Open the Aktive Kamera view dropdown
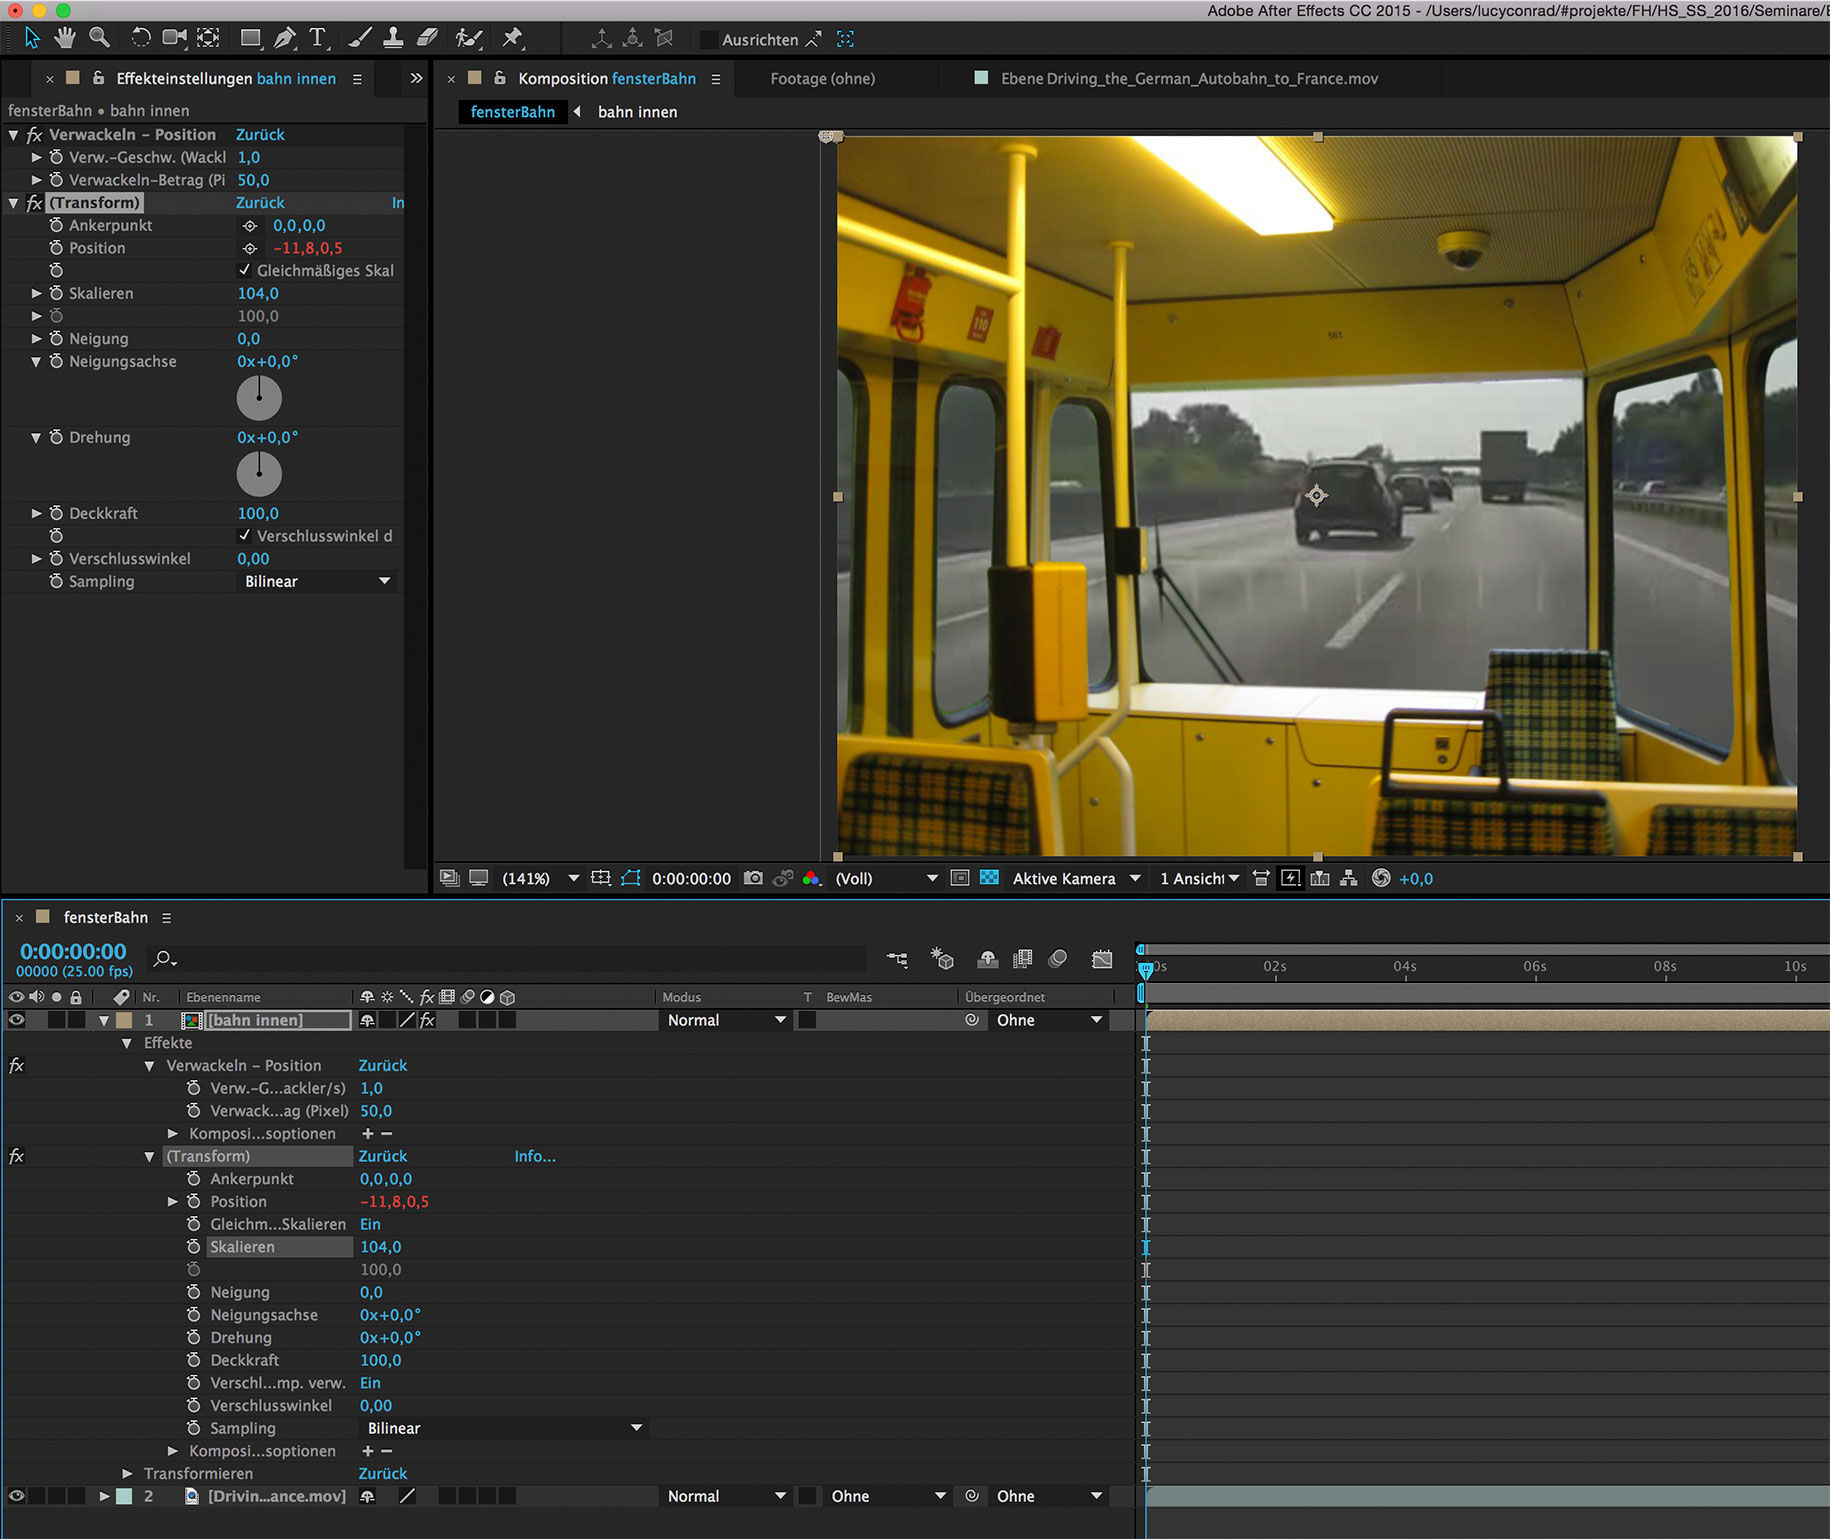1830x1539 pixels. coord(1075,878)
